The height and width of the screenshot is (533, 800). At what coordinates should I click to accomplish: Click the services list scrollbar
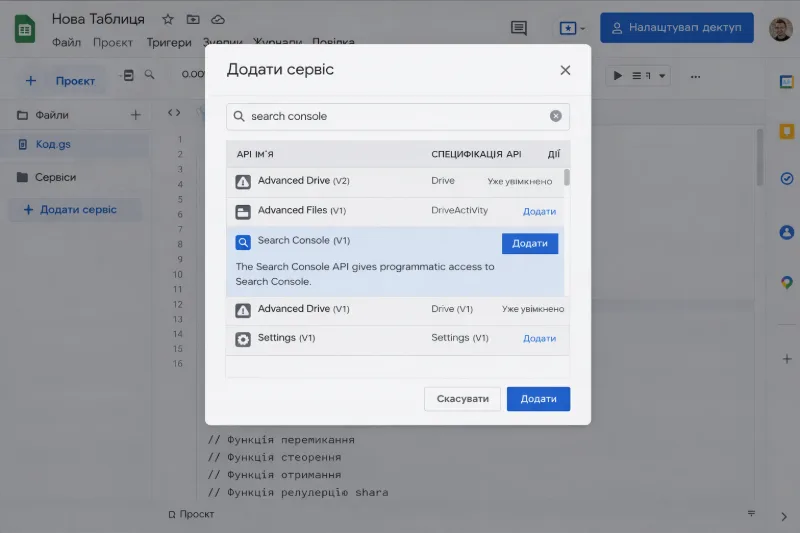coord(567,177)
